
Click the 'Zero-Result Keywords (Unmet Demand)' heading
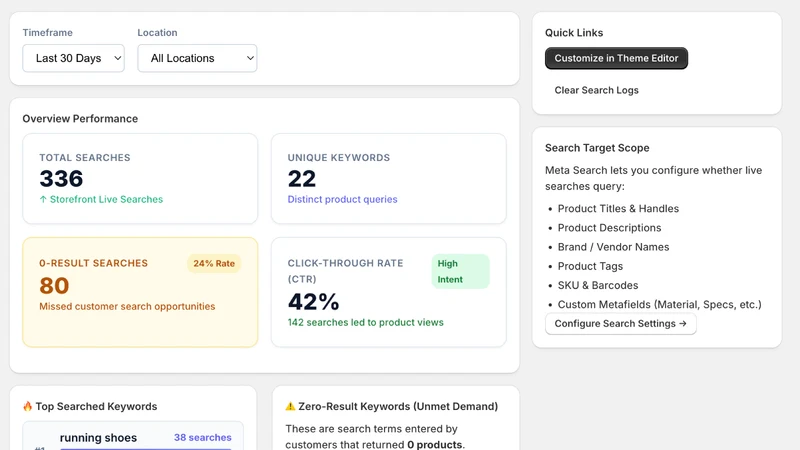398,407
